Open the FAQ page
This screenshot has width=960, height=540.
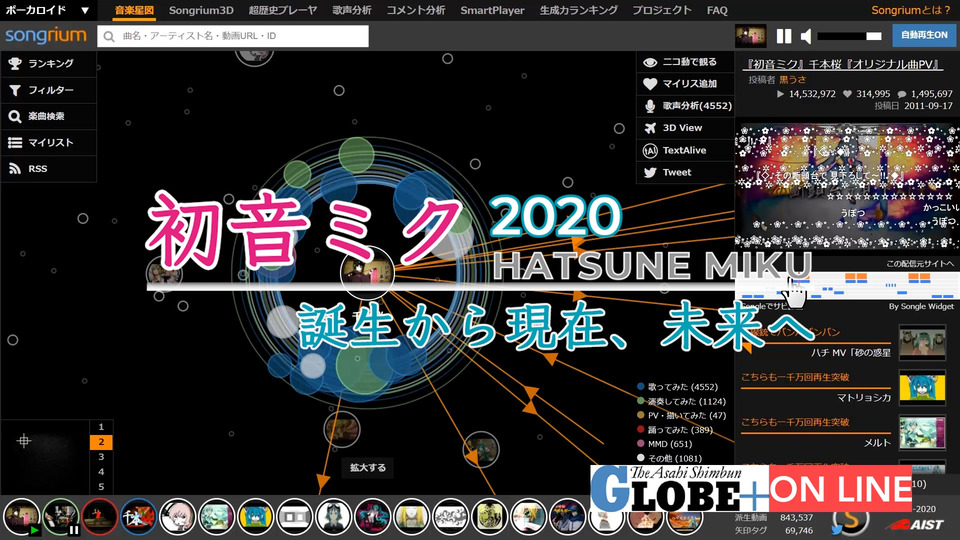coord(717,10)
